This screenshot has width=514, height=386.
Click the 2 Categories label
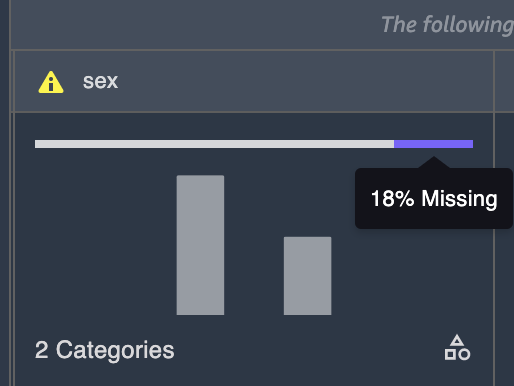point(104,350)
